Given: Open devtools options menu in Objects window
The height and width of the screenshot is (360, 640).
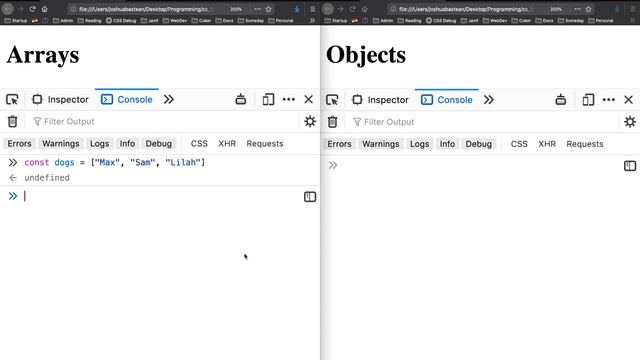Looking at the screenshot, I should click(x=609, y=100).
